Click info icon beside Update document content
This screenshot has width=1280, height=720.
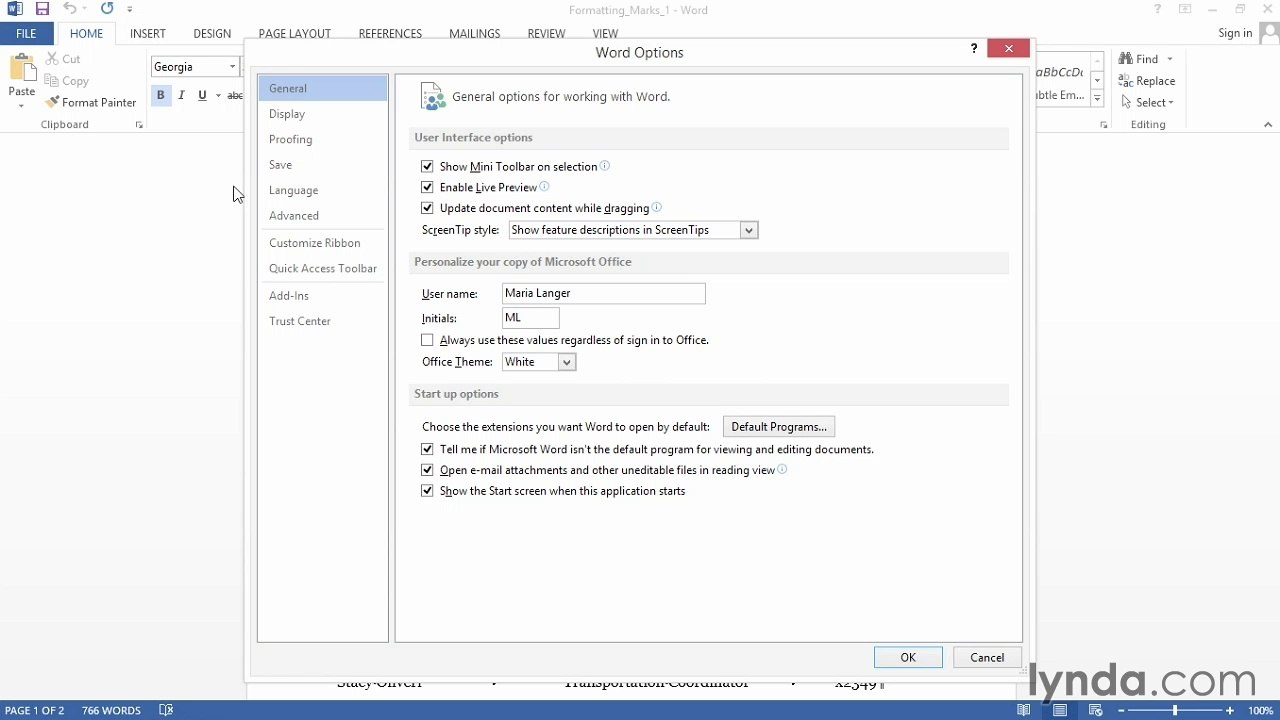(x=657, y=207)
